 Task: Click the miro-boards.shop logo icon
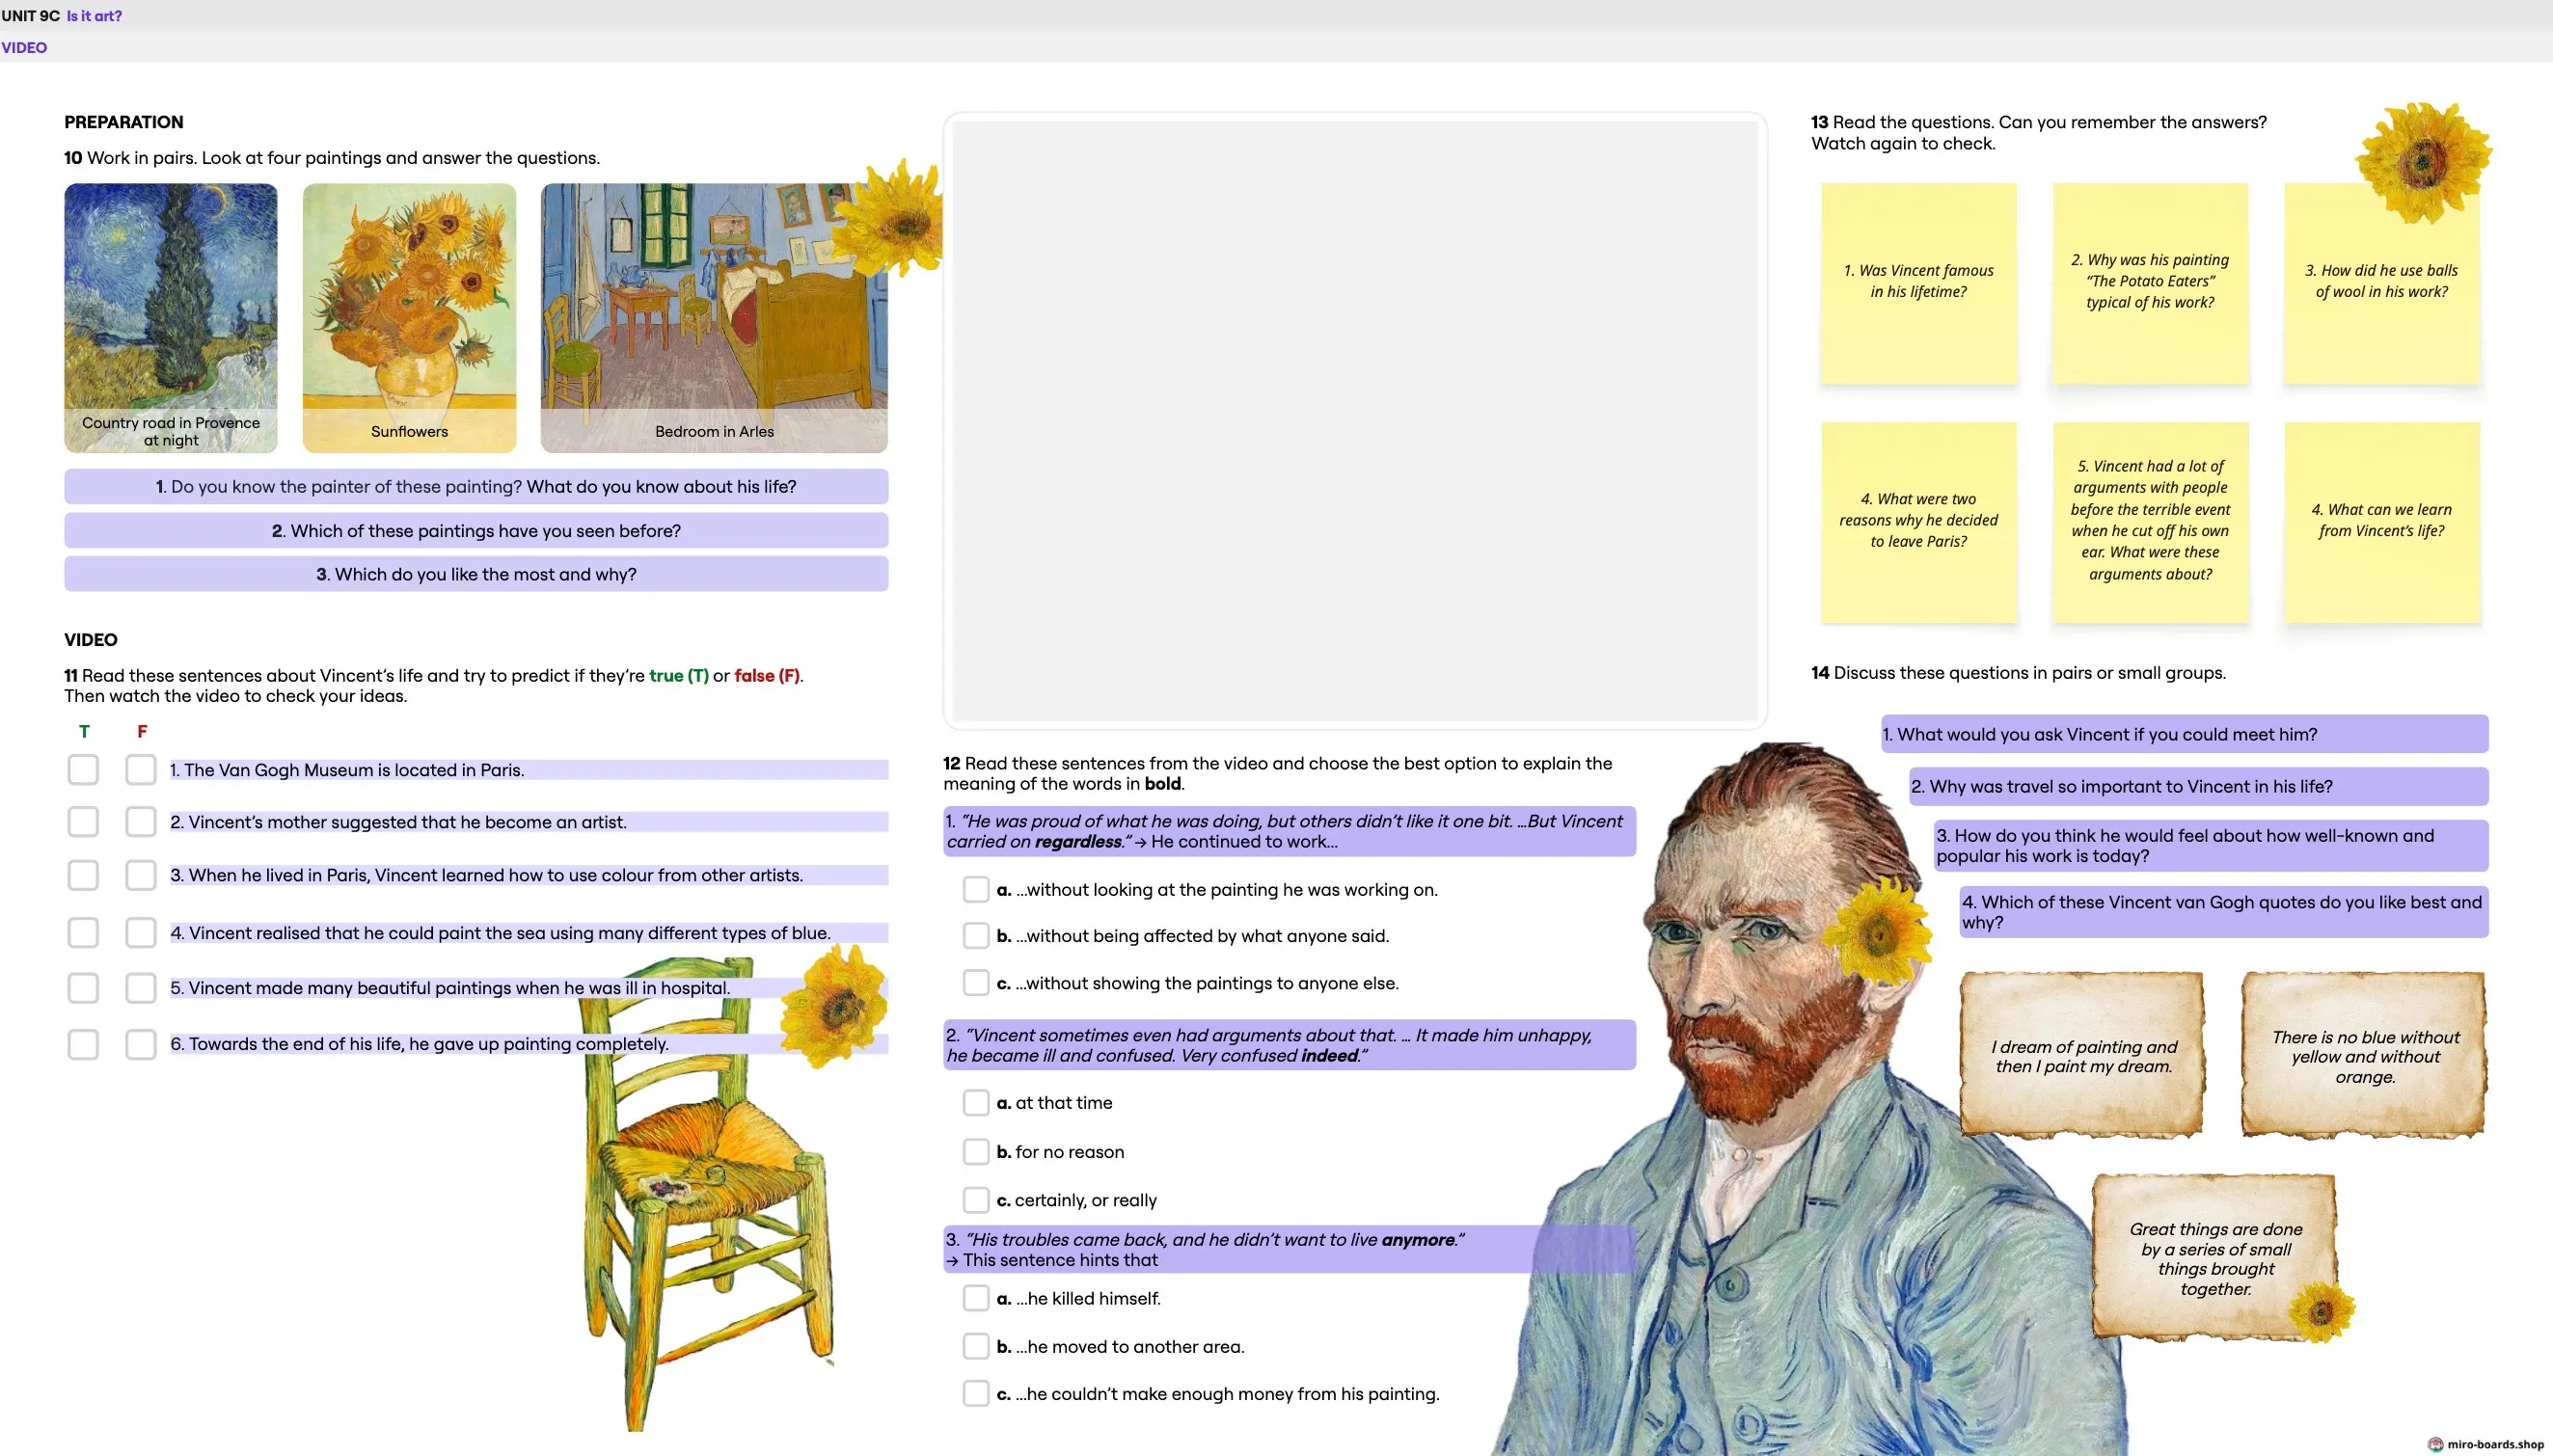coord(2436,1444)
